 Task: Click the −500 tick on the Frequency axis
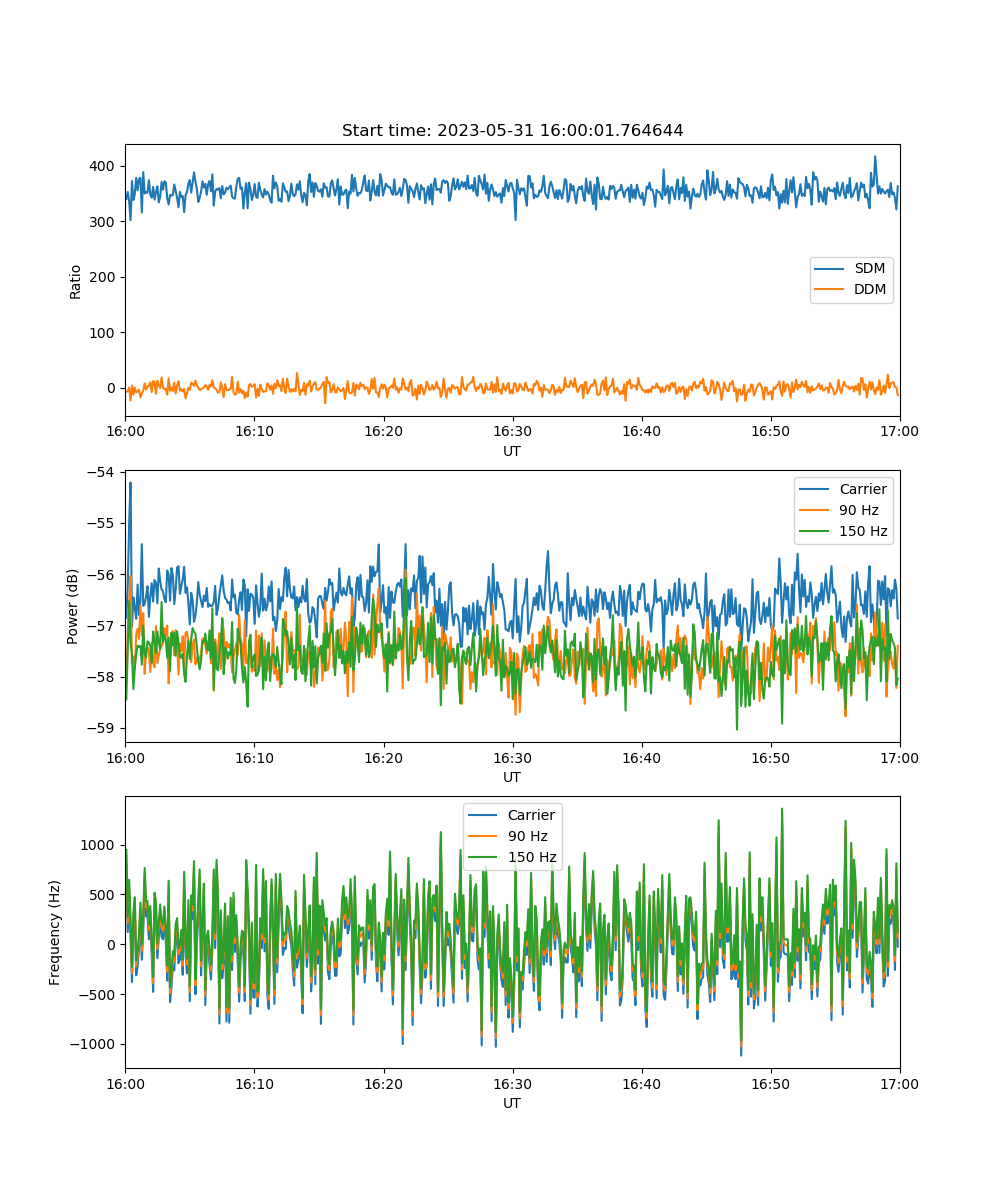96,994
